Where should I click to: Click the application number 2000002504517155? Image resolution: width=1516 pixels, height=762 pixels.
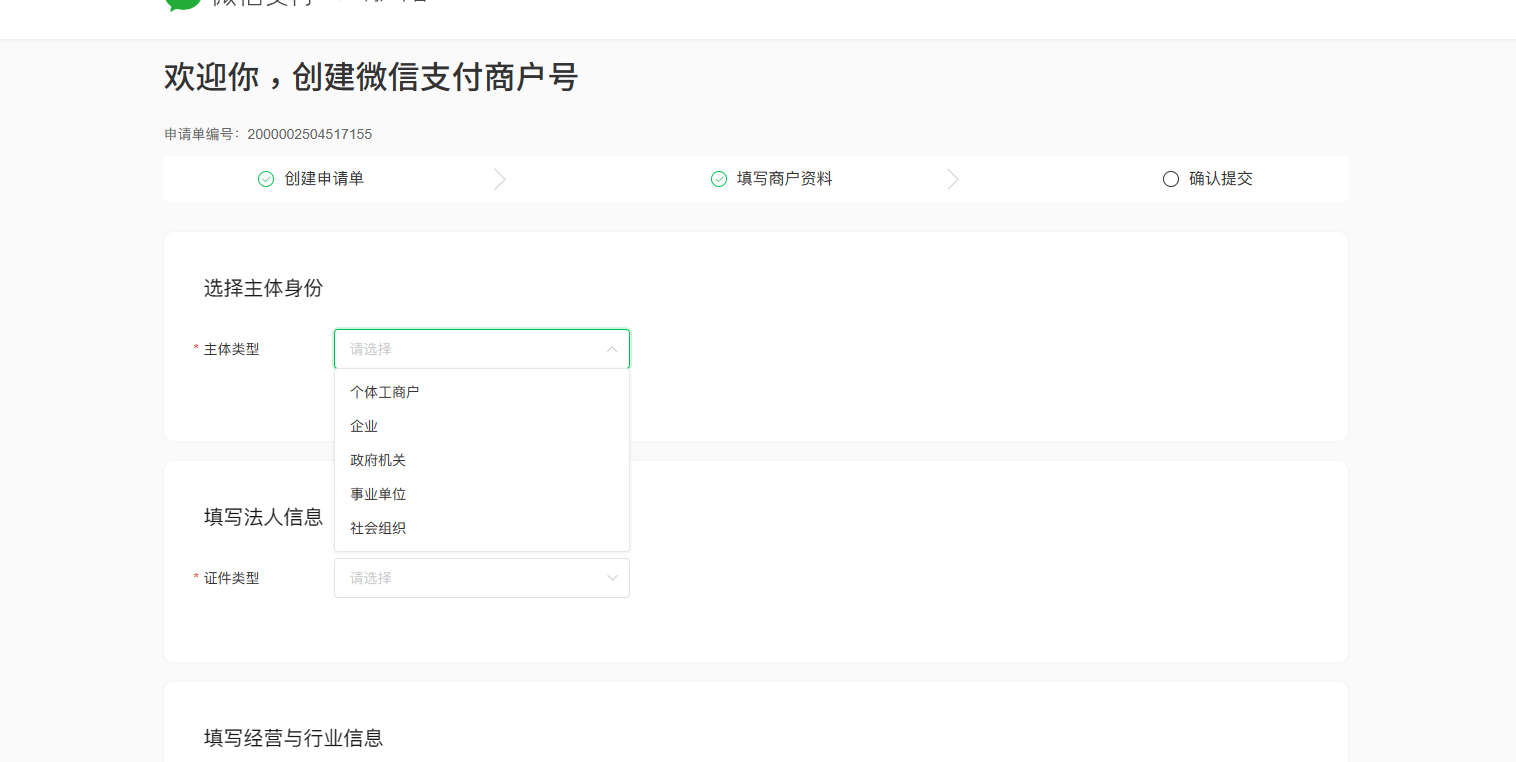click(310, 134)
